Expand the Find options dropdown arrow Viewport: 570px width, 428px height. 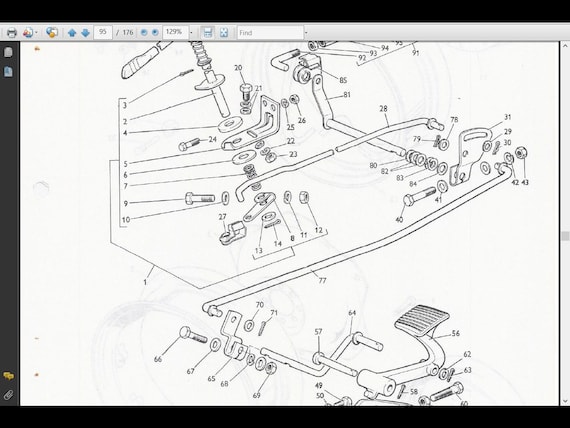(x=306, y=32)
